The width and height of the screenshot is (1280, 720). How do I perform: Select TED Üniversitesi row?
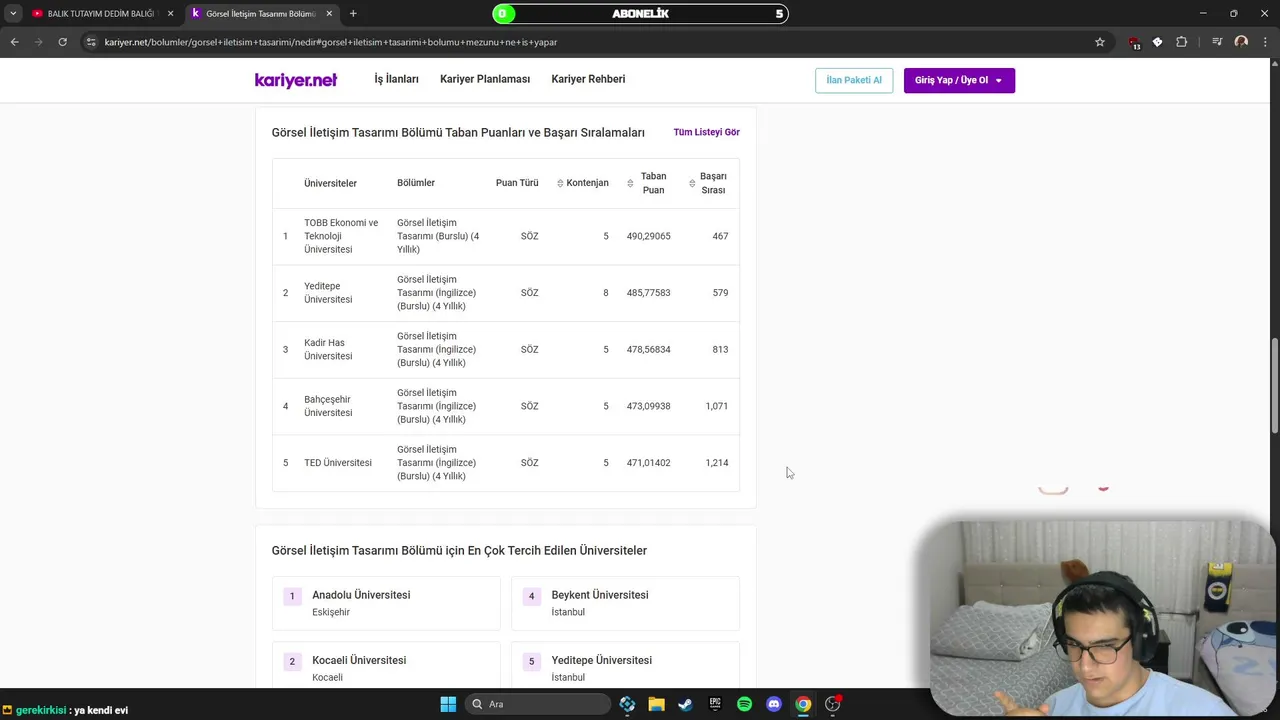[505, 463]
